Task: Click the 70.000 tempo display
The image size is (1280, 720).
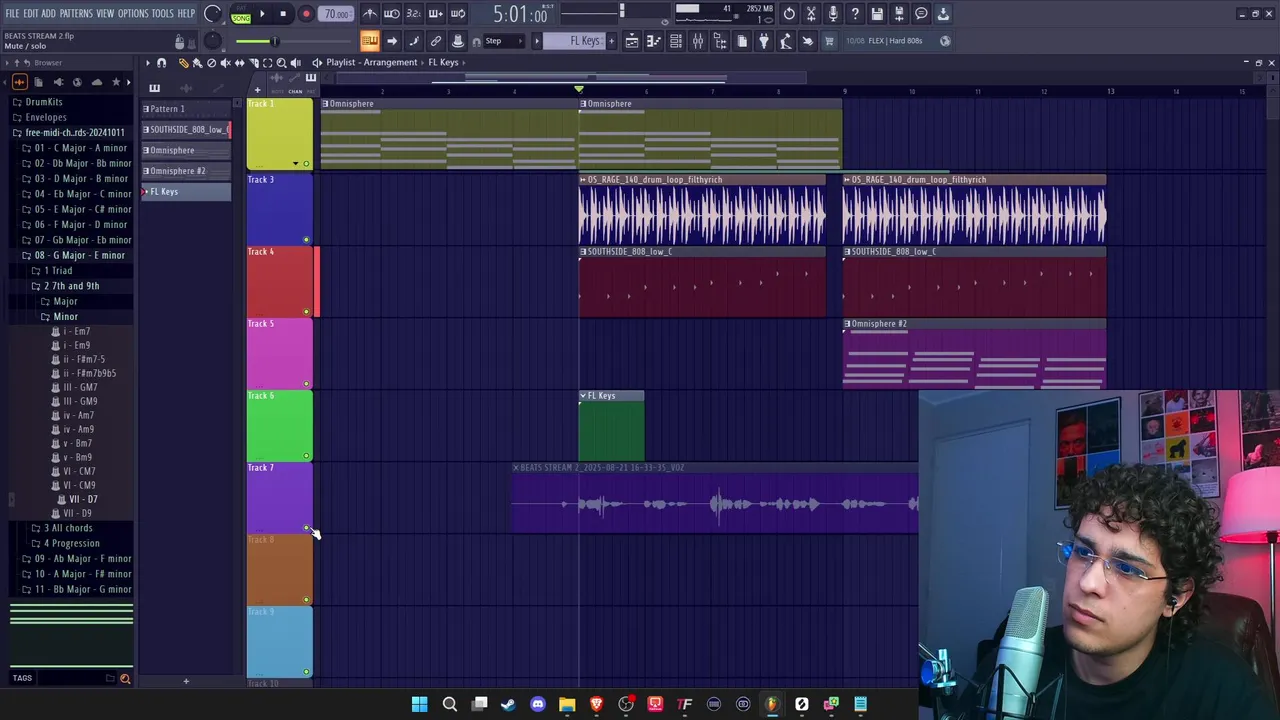Action: (337, 14)
